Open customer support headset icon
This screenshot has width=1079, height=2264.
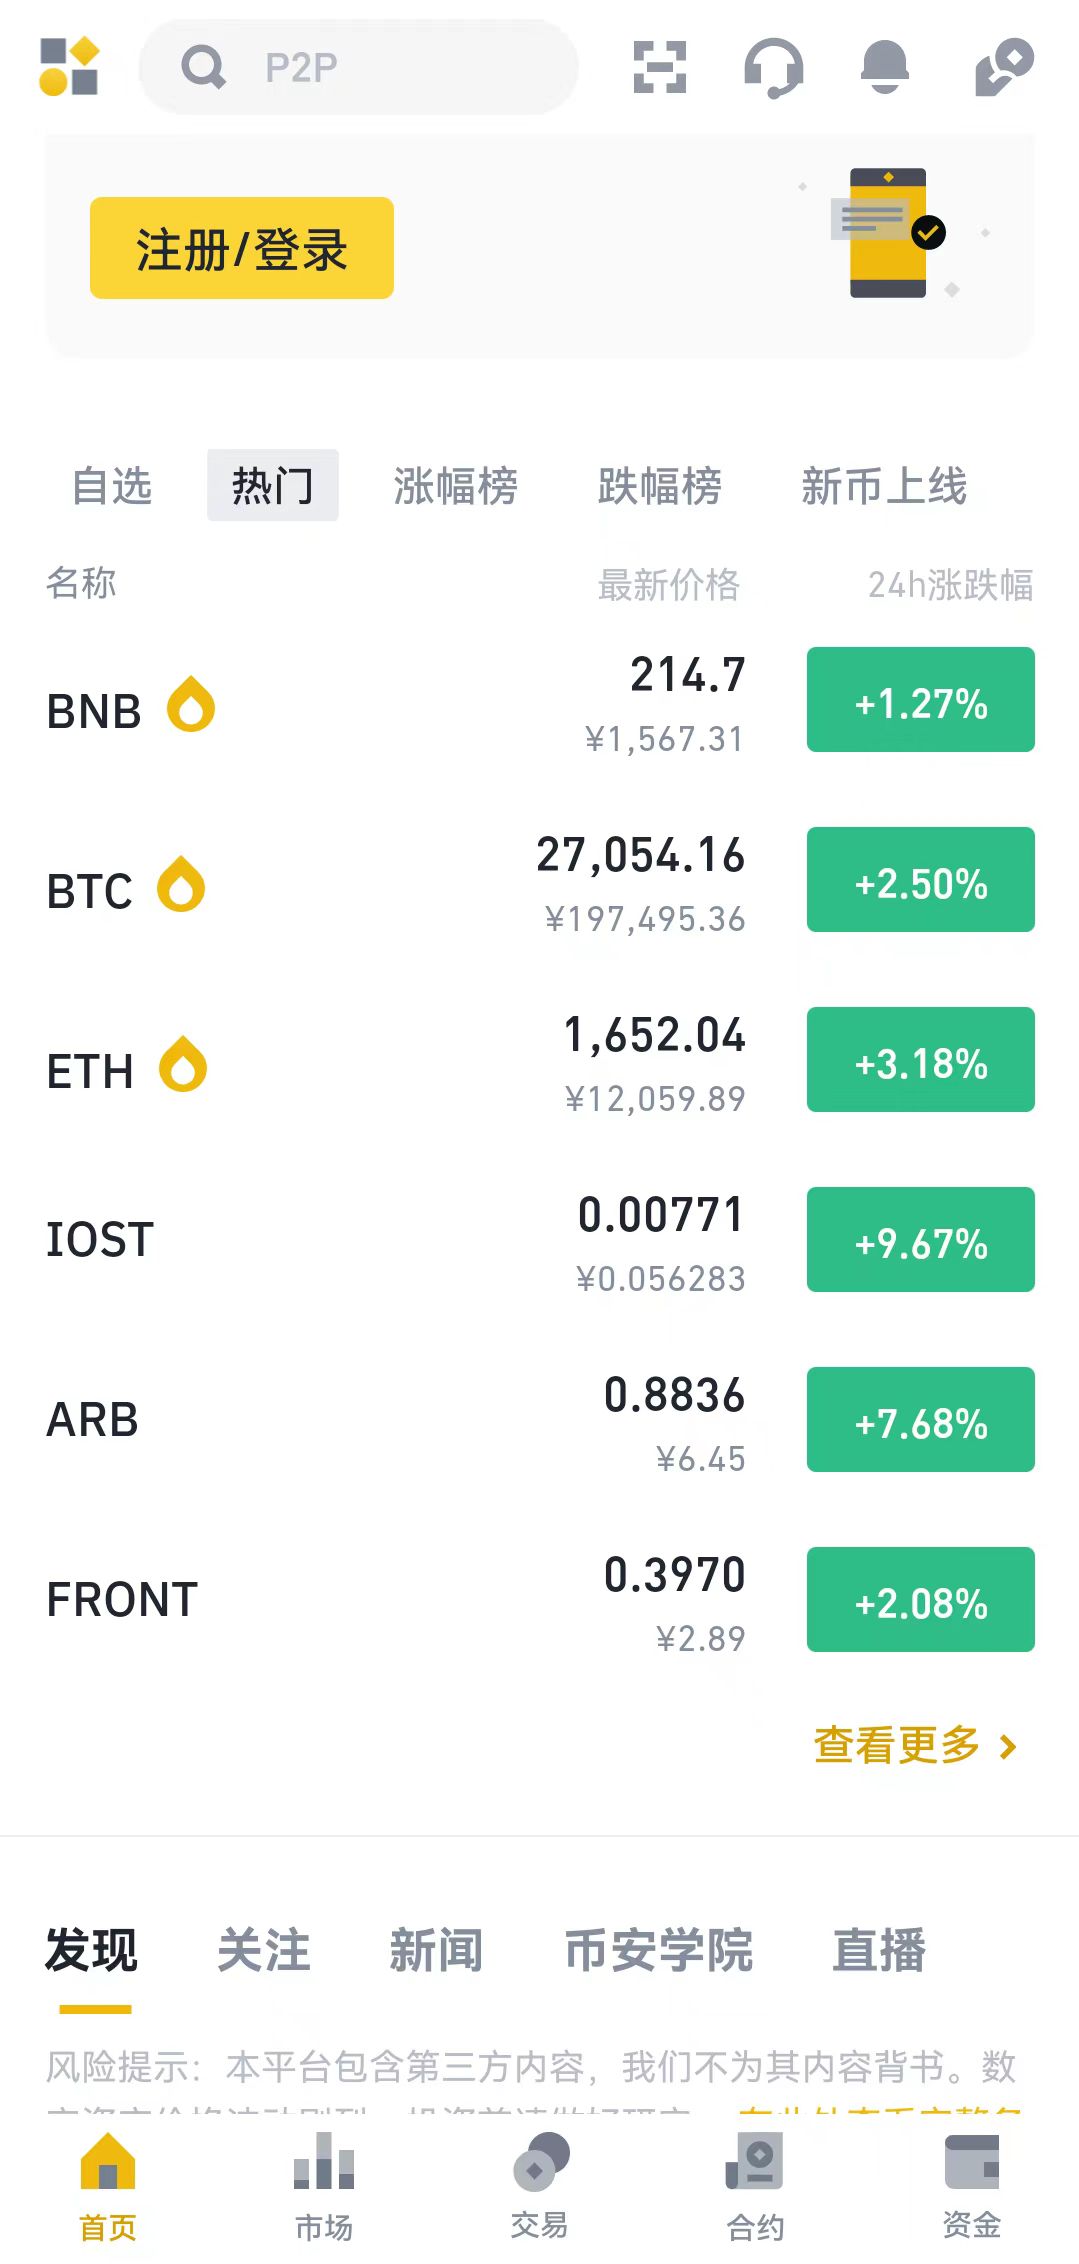[773, 67]
